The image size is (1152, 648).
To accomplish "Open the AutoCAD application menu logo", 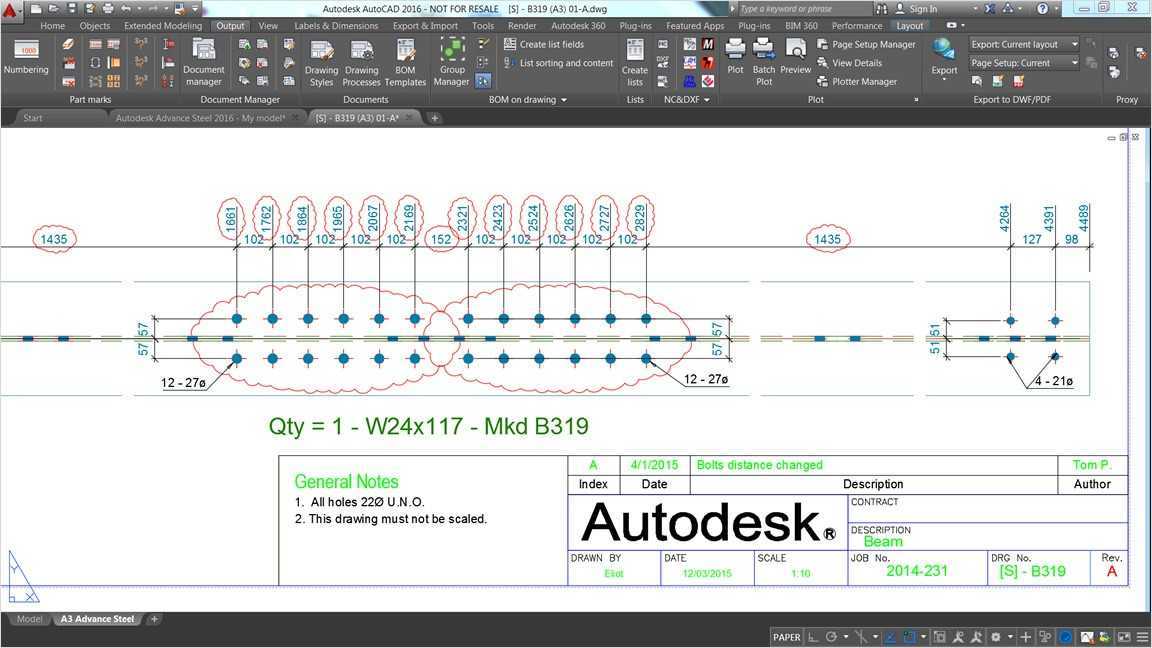I will point(10,10).
